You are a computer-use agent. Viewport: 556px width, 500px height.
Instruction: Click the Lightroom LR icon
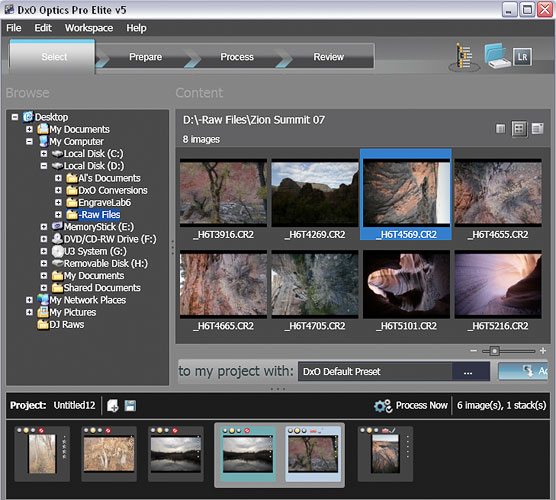pos(522,57)
